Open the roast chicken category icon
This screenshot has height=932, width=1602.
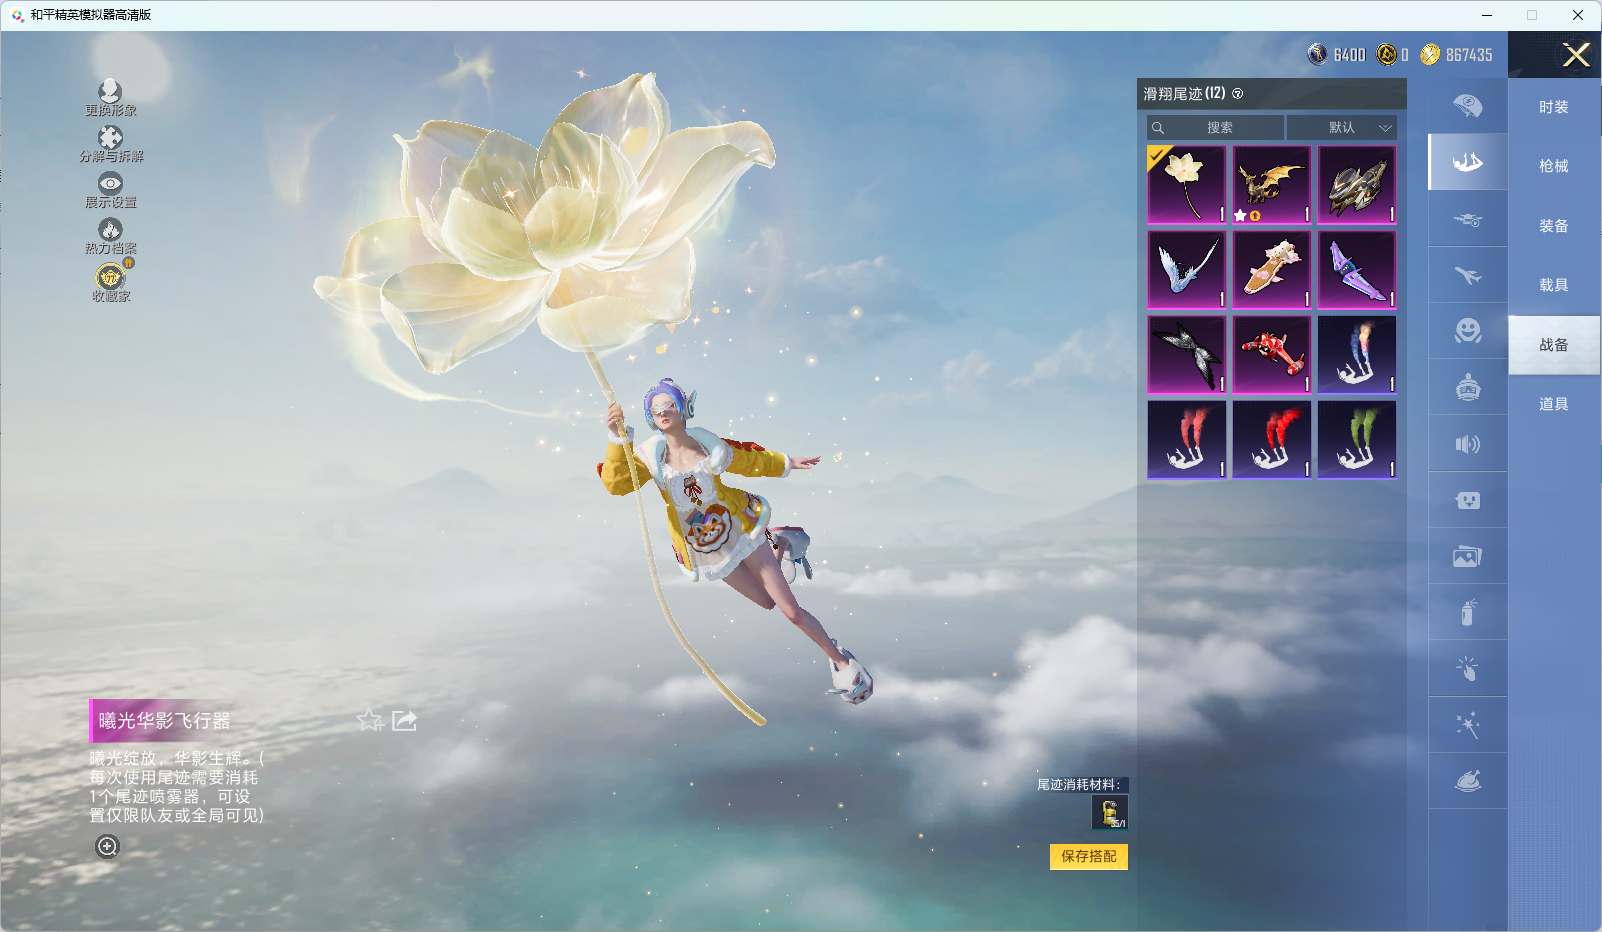(1467, 781)
